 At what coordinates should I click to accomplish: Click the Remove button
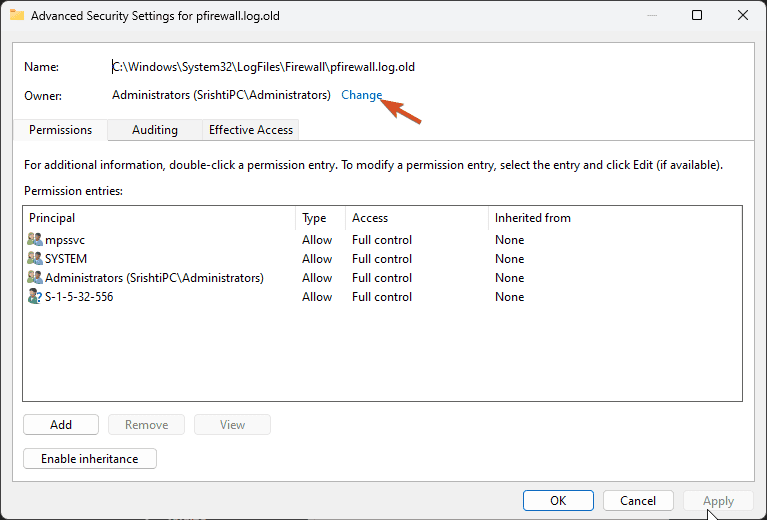[x=146, y=425]
